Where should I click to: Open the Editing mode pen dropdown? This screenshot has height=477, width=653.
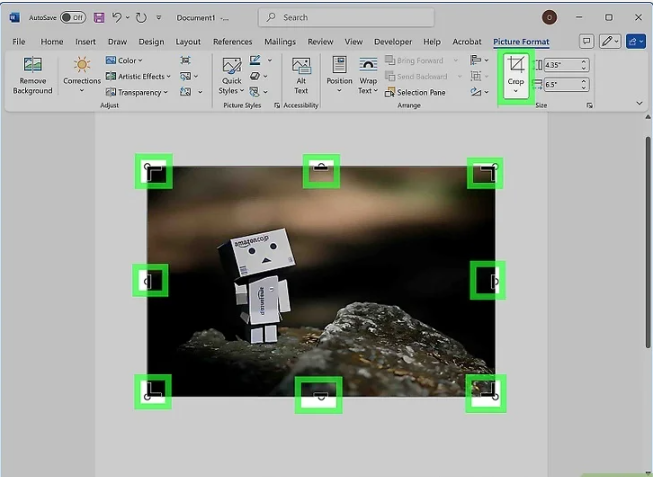(610, 41)
